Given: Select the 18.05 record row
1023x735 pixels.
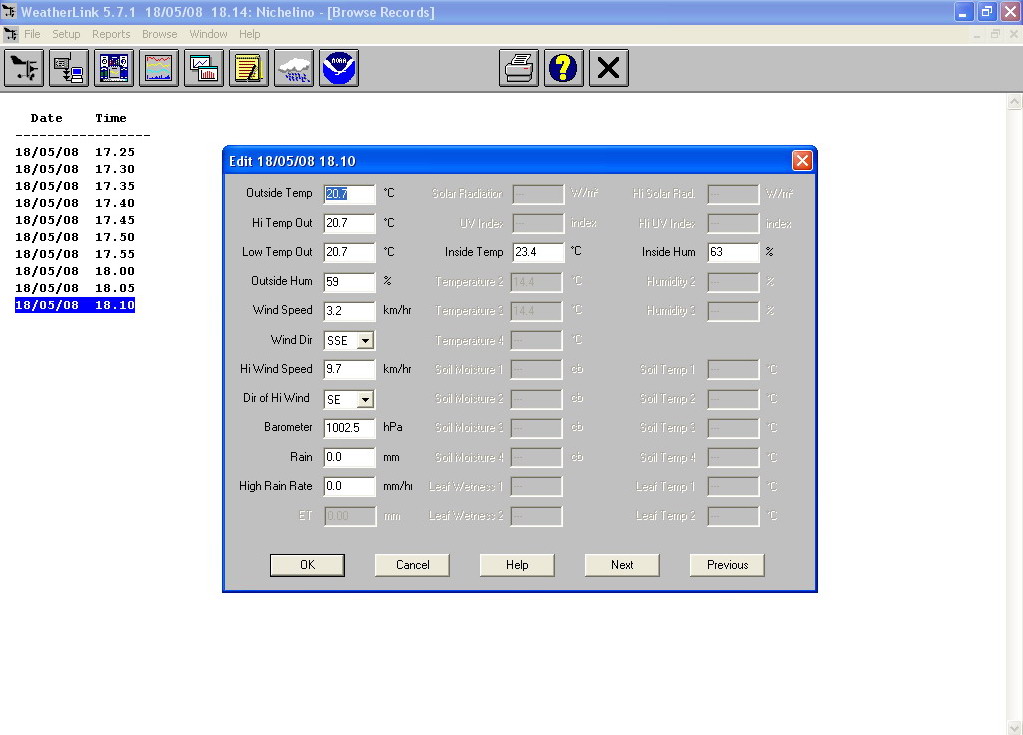Looking at the screenshot, I should coord(75,288).
